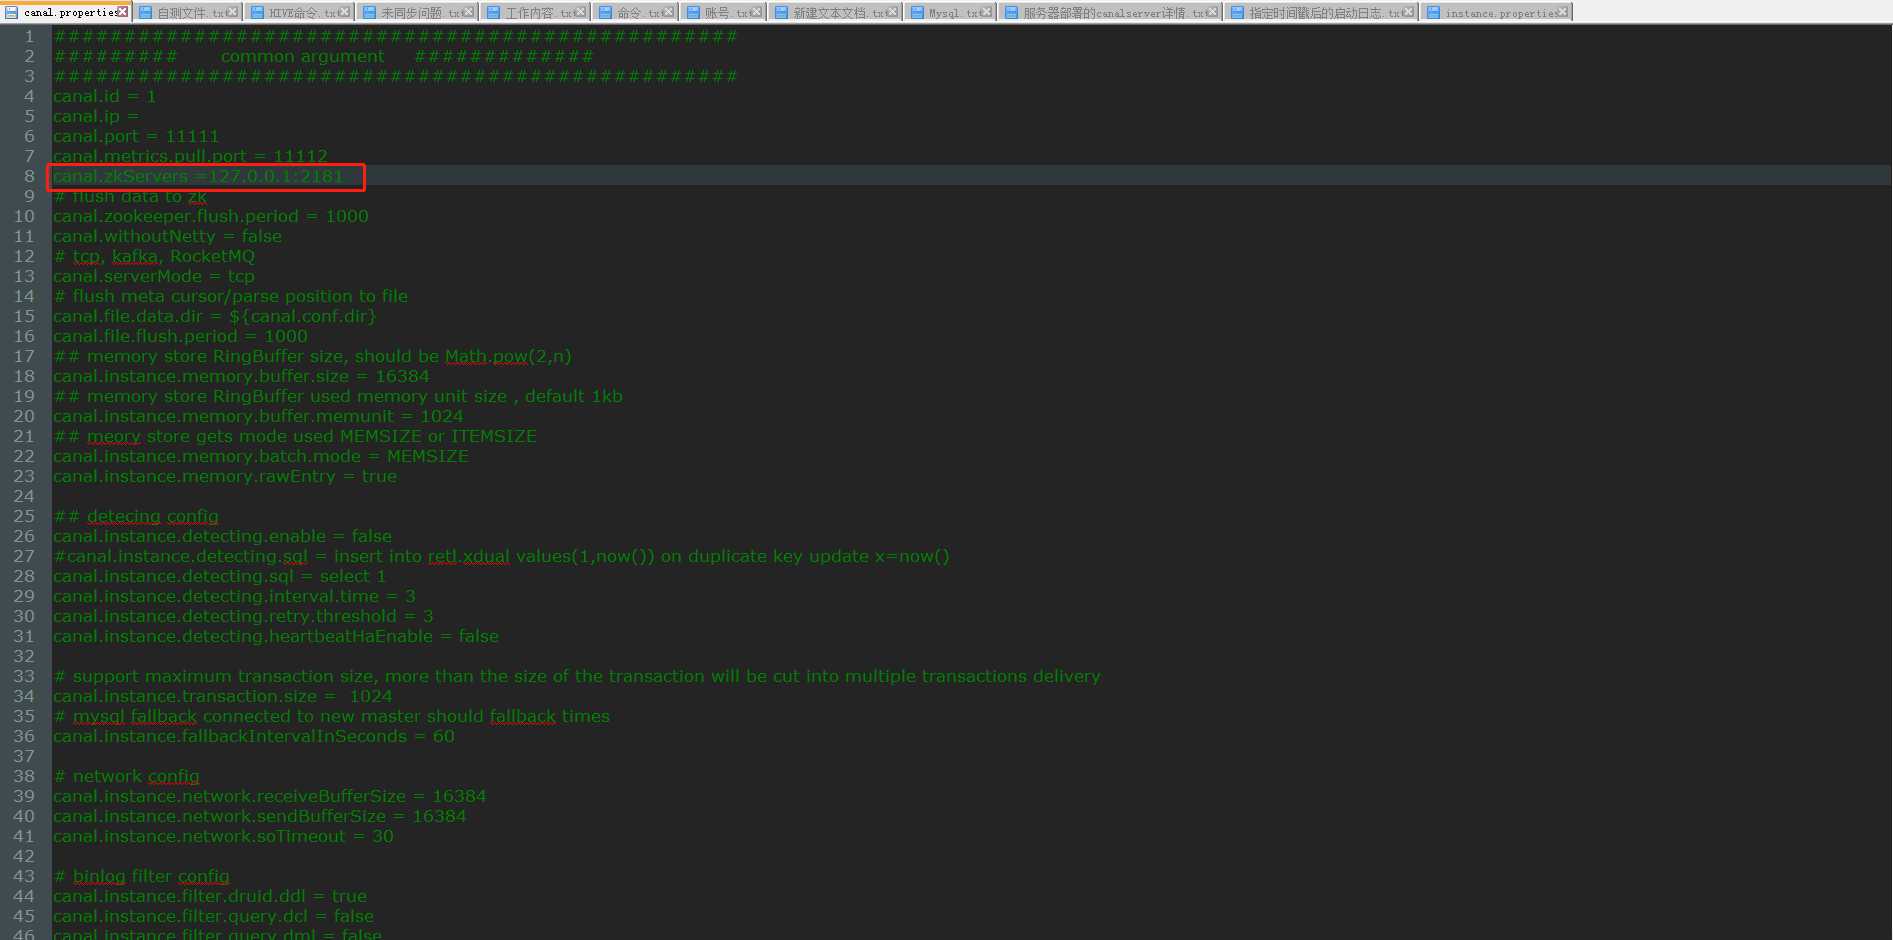Click 'canal.instance.network.receiveBufferSize = 16384' line
Viewport: 1893px width, 940px height.
tap(270, 796)
